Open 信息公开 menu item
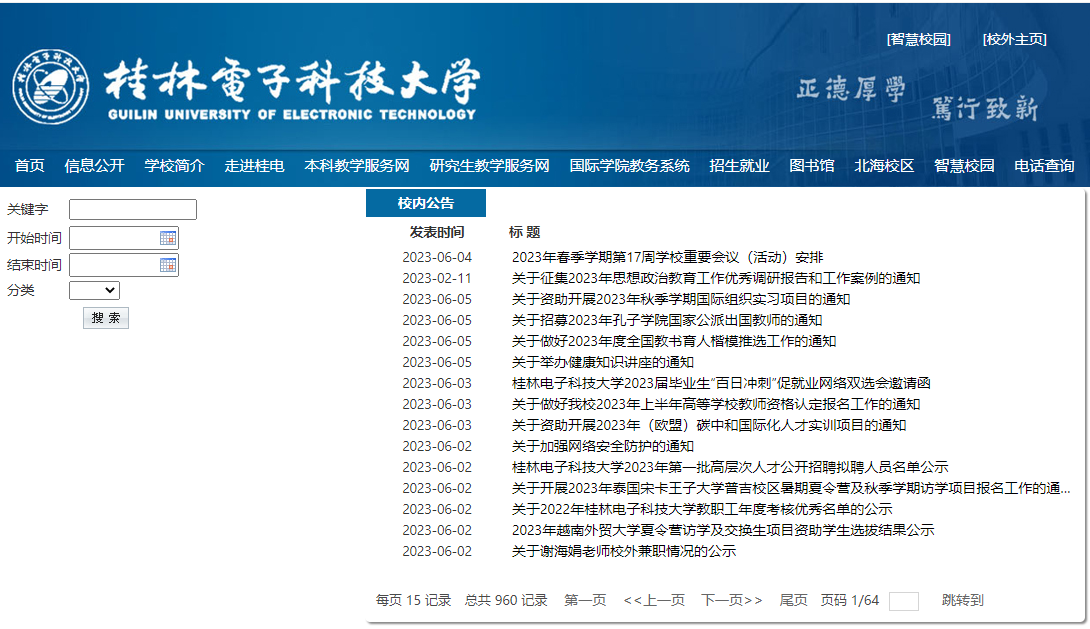1090x629 pixels. click(94, 166)
